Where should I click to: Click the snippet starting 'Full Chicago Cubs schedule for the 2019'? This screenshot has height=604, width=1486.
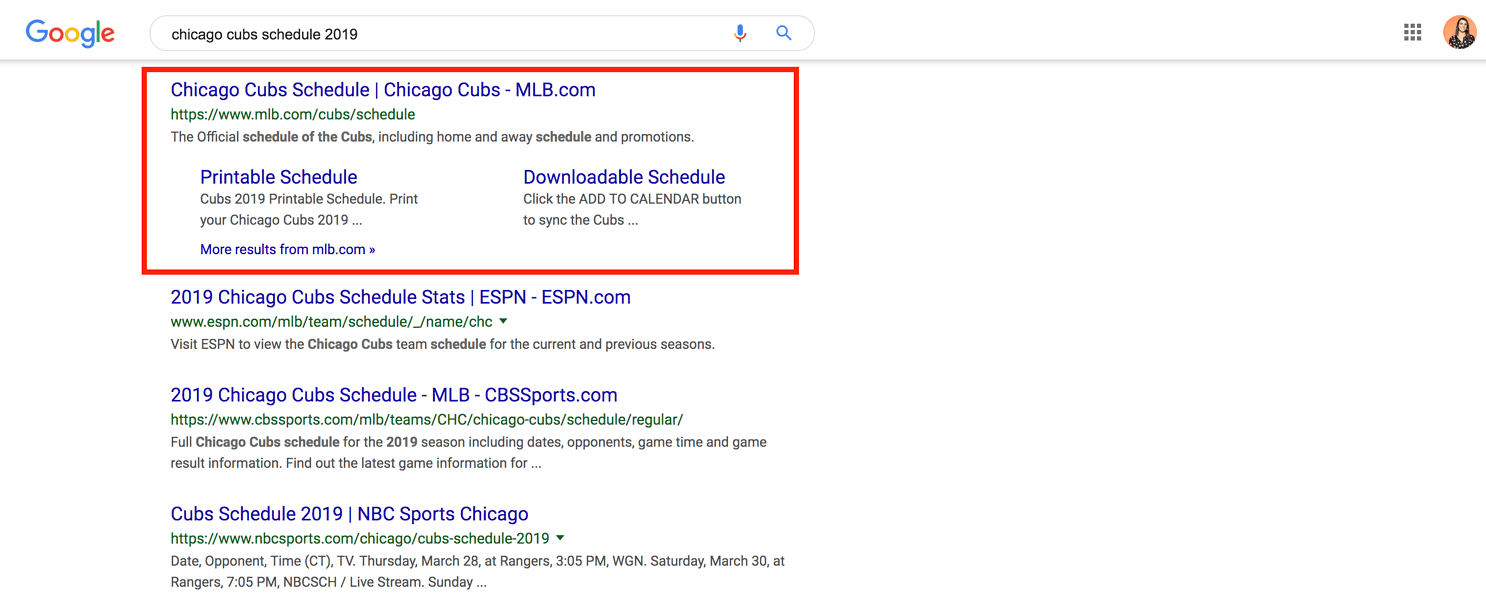click(x=469, y=452)
